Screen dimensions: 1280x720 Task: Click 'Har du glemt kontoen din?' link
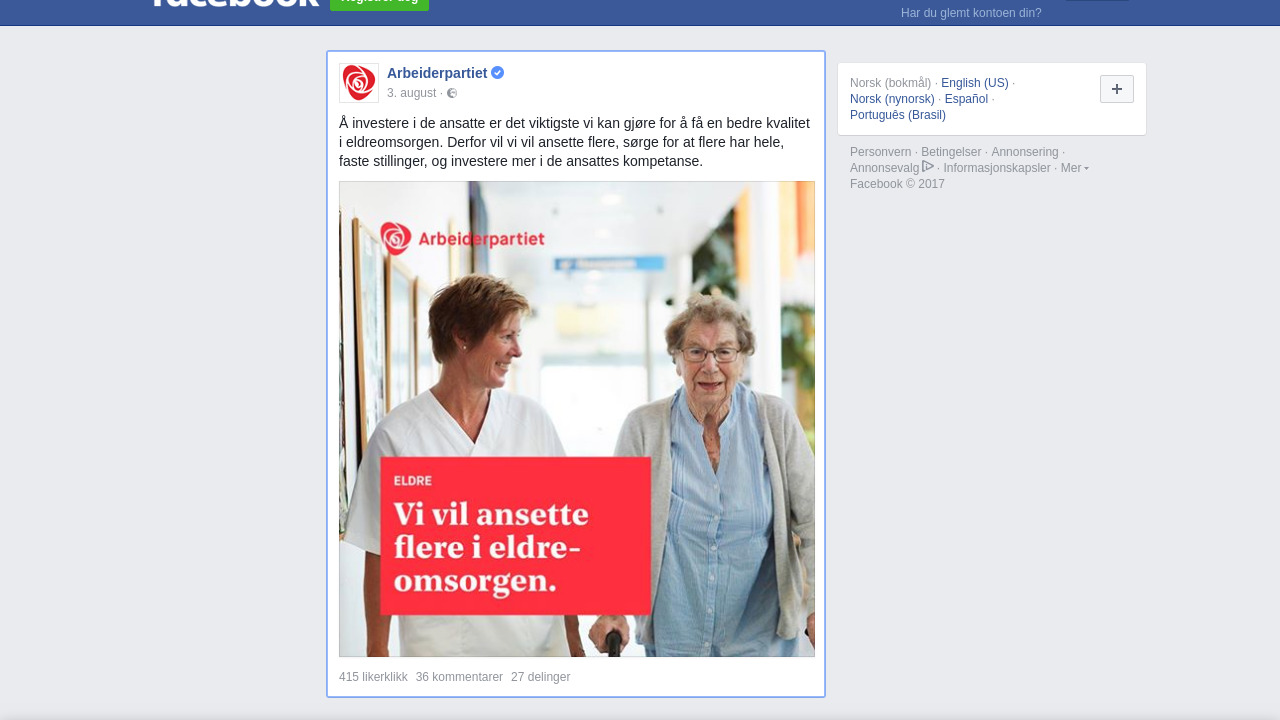[x=971, y=13]
